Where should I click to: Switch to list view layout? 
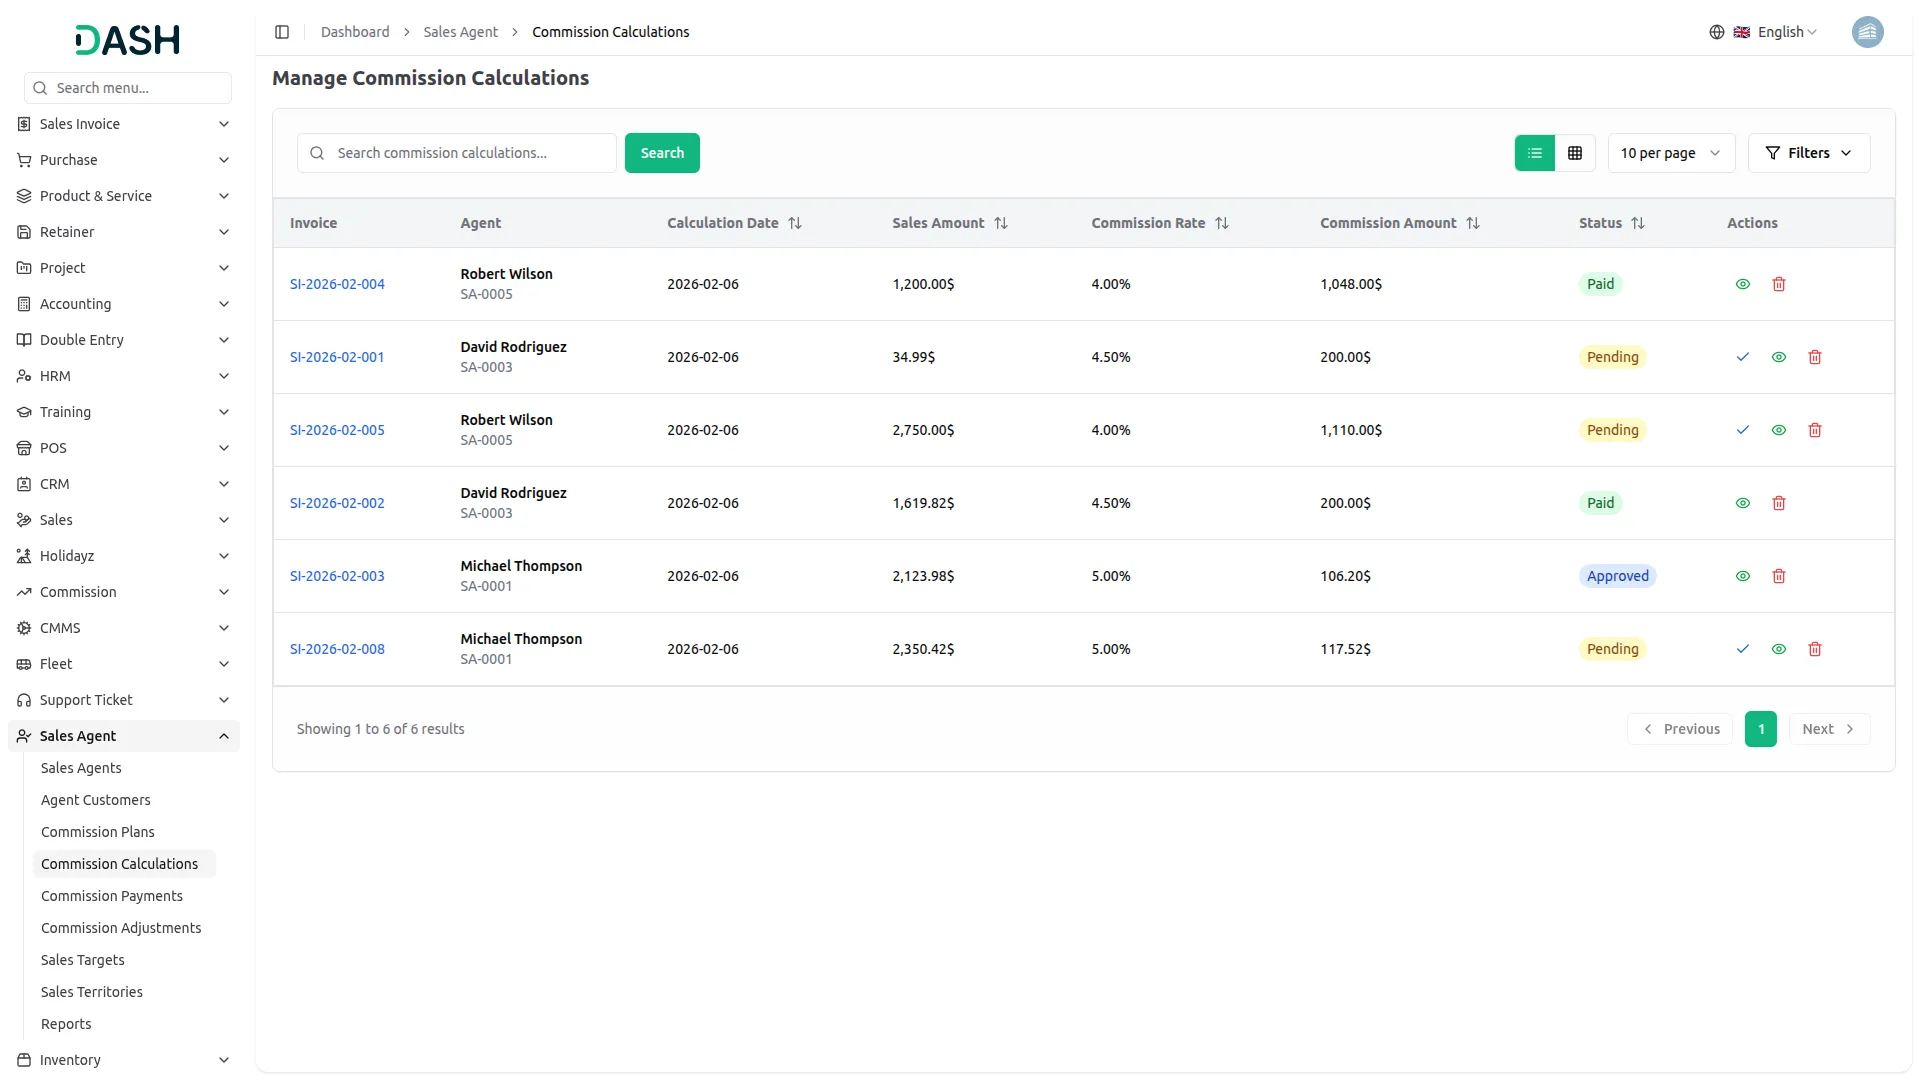tap(1534, 153)
